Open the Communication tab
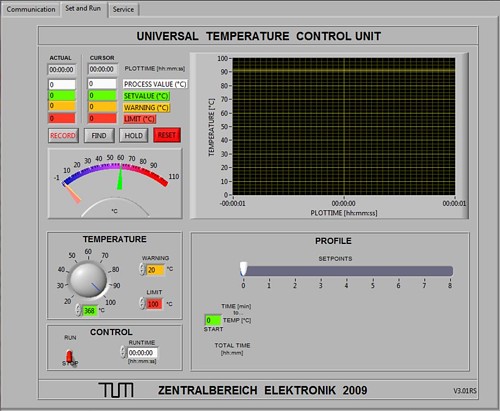 coord(31,9)
